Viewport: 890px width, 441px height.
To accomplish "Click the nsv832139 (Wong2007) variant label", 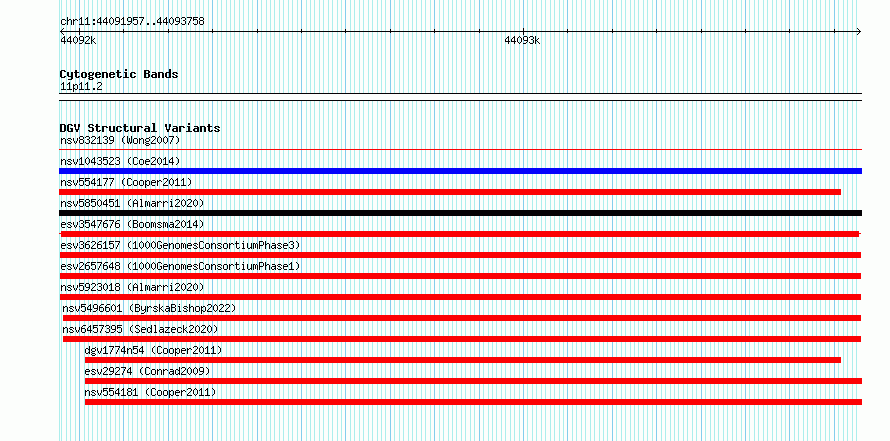I will click(120, 140).
